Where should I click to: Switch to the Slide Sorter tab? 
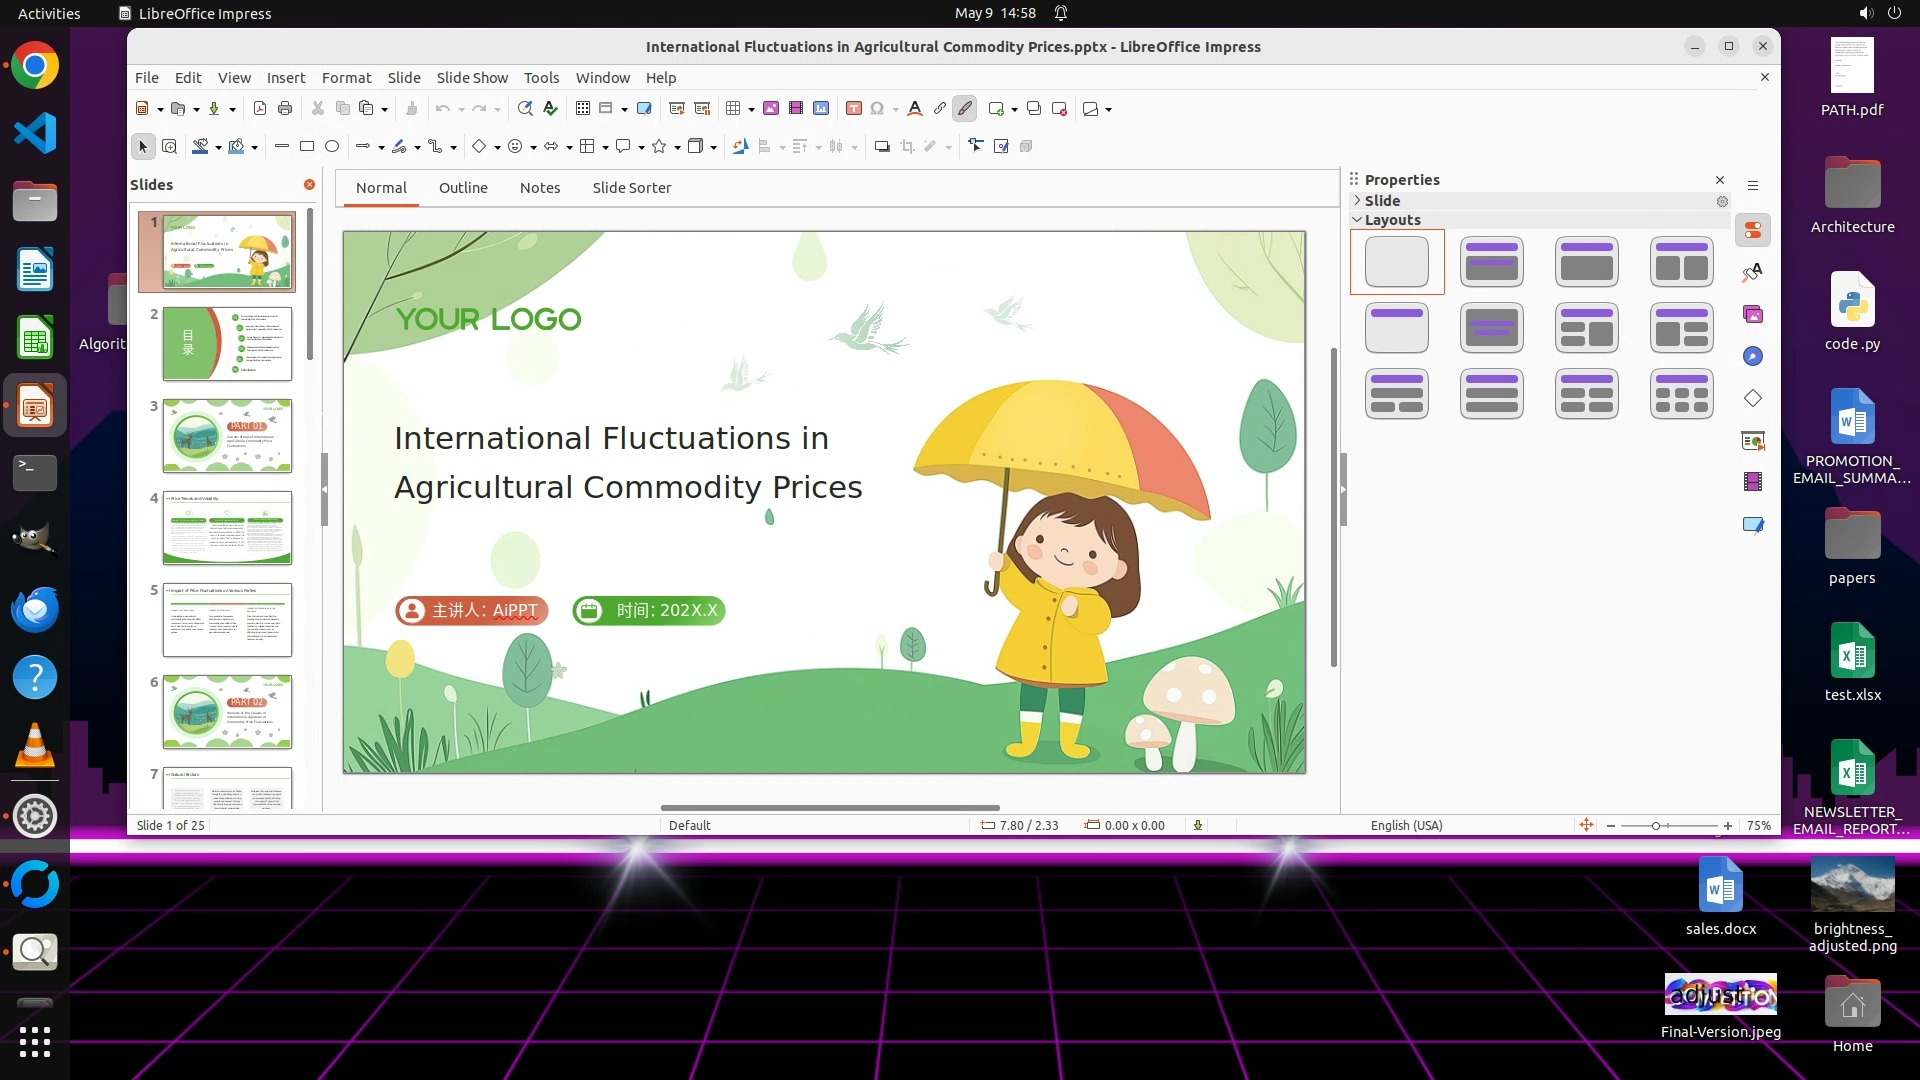[631, 188]
